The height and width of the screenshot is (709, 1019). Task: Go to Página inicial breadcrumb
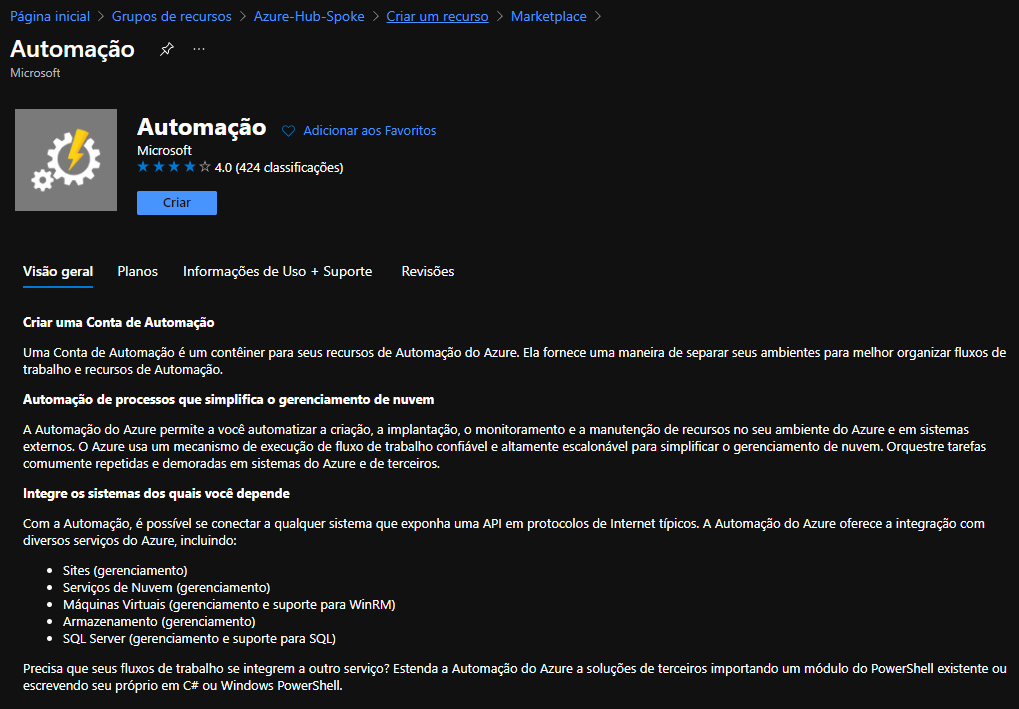coord(50,17)
